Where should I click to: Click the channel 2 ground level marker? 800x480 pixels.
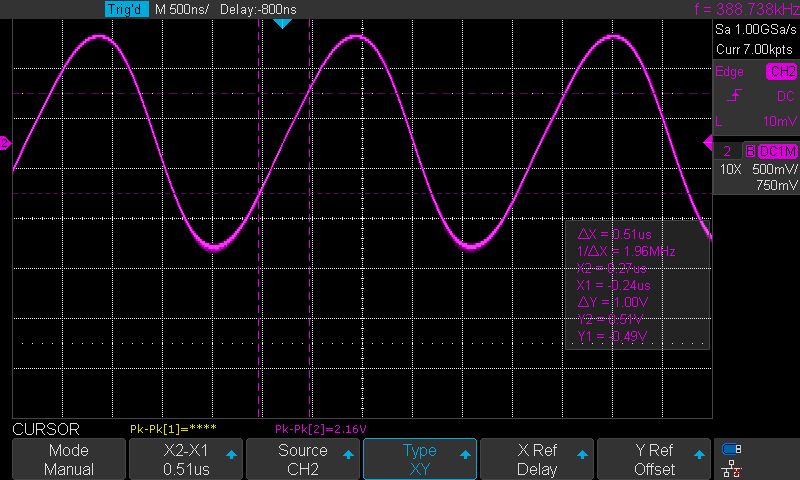(5, 143)
